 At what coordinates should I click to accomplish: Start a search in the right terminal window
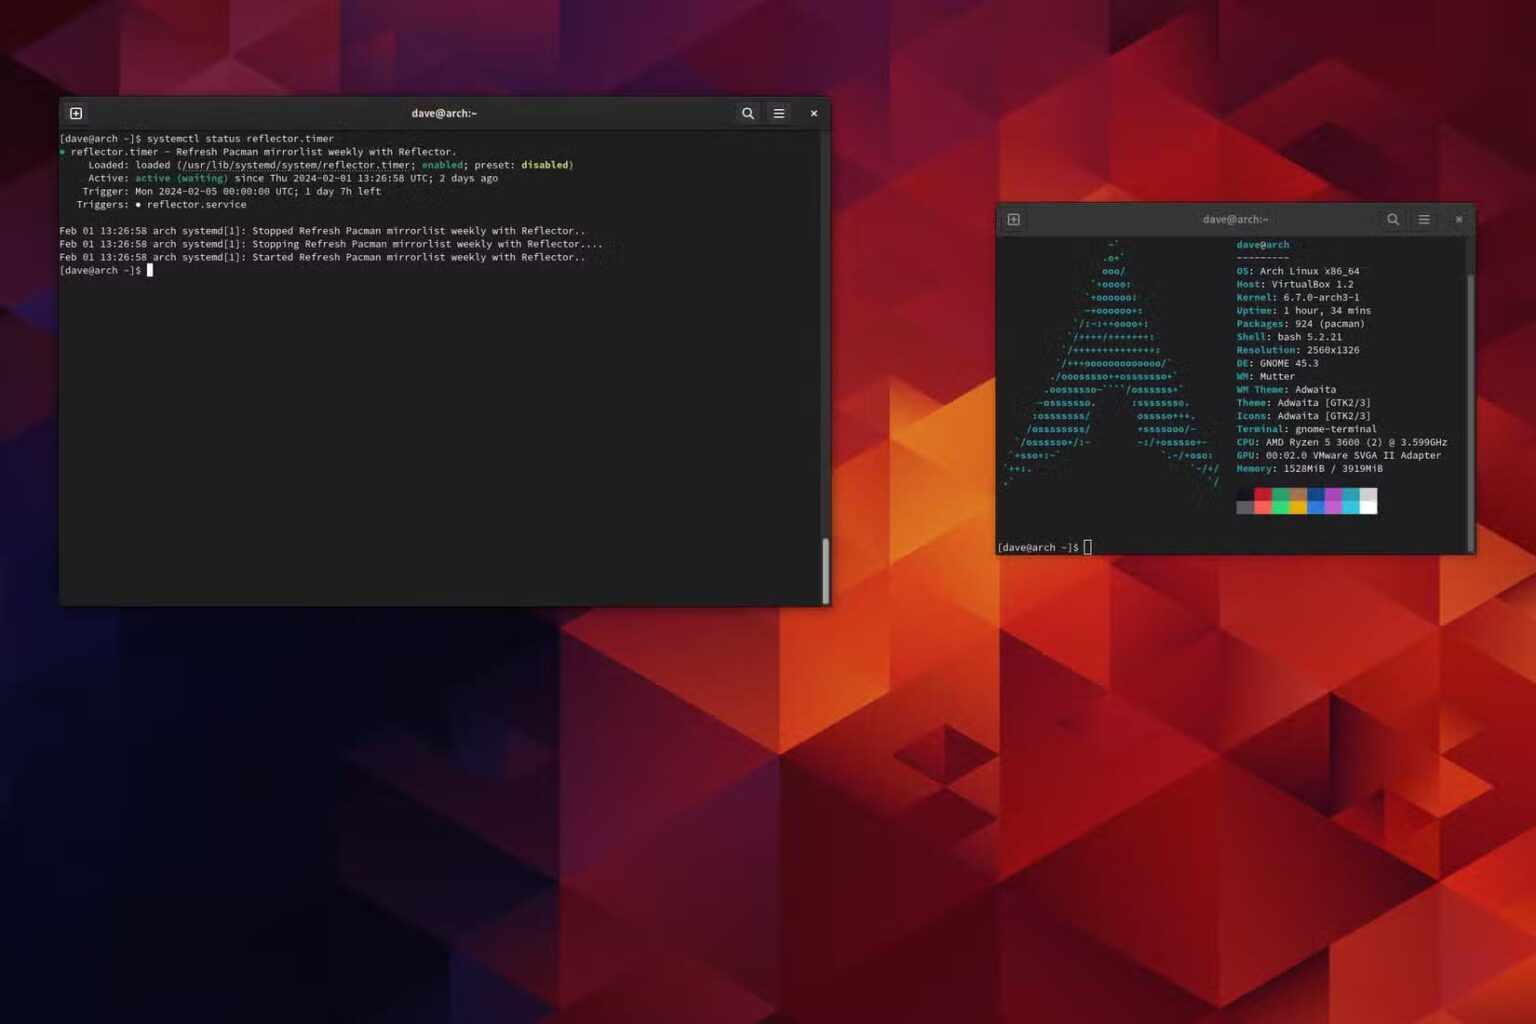(x=1394, y=219)
